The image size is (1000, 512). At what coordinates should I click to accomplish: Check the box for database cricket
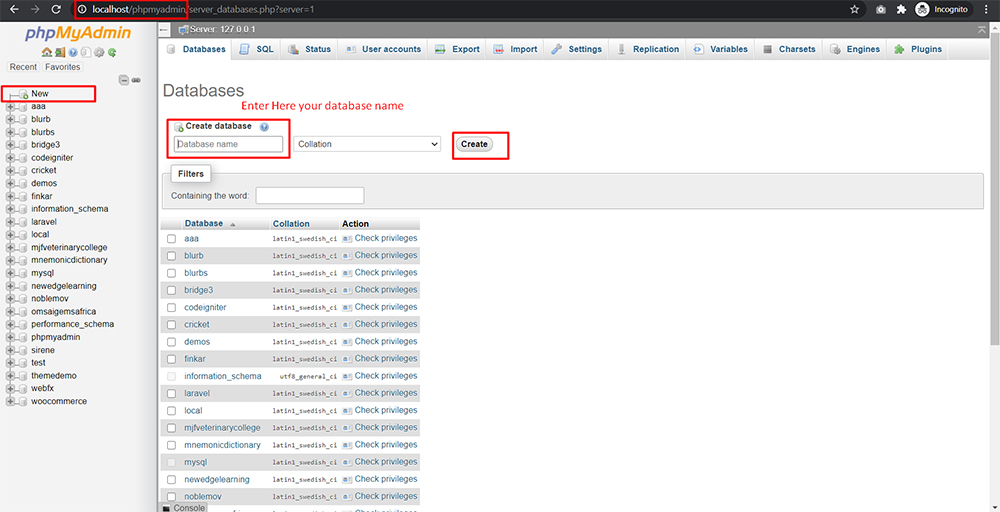coord(172,325)
